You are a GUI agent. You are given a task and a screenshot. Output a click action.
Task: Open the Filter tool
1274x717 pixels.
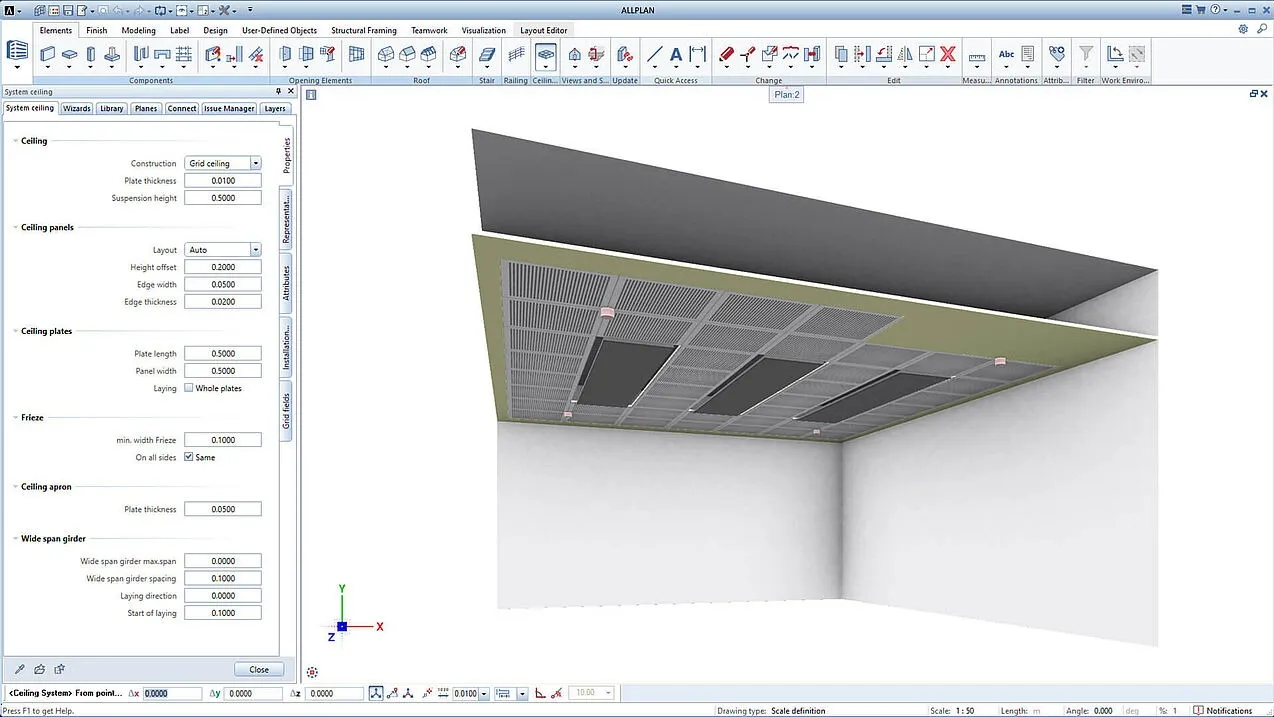pos(1084,54)
